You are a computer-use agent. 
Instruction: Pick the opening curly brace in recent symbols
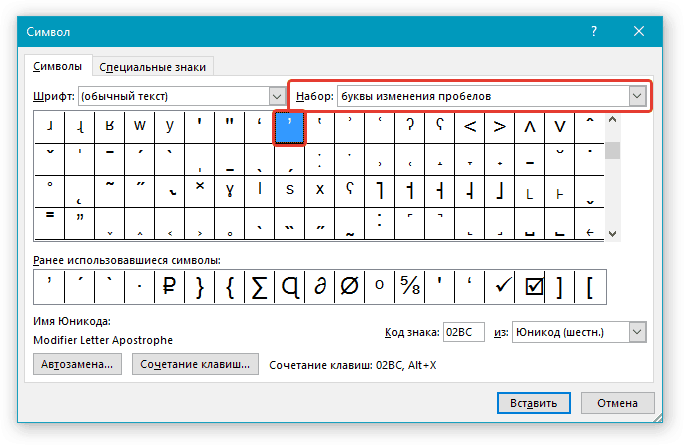click(x=229, y=288)
